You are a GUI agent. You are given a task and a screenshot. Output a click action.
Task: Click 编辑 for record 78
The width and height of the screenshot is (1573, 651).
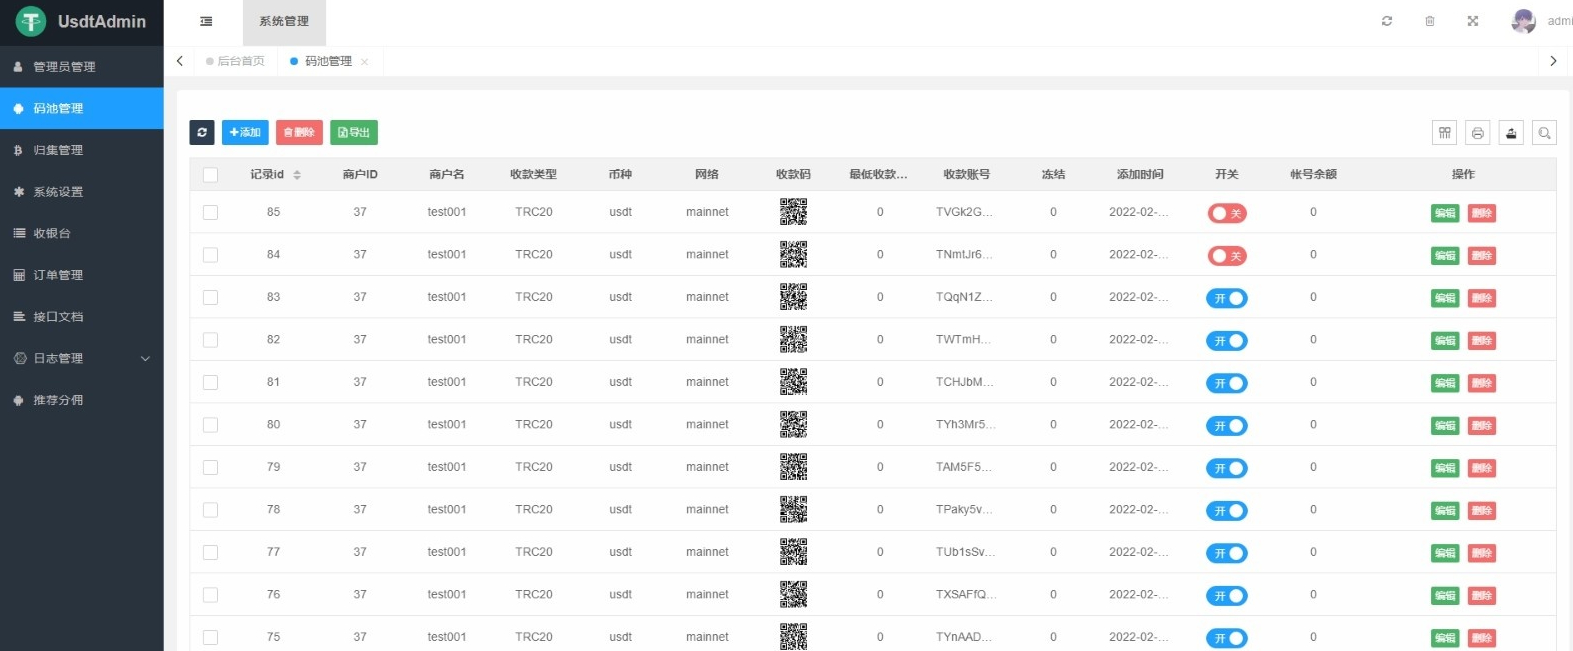(x=1445, y=511)
